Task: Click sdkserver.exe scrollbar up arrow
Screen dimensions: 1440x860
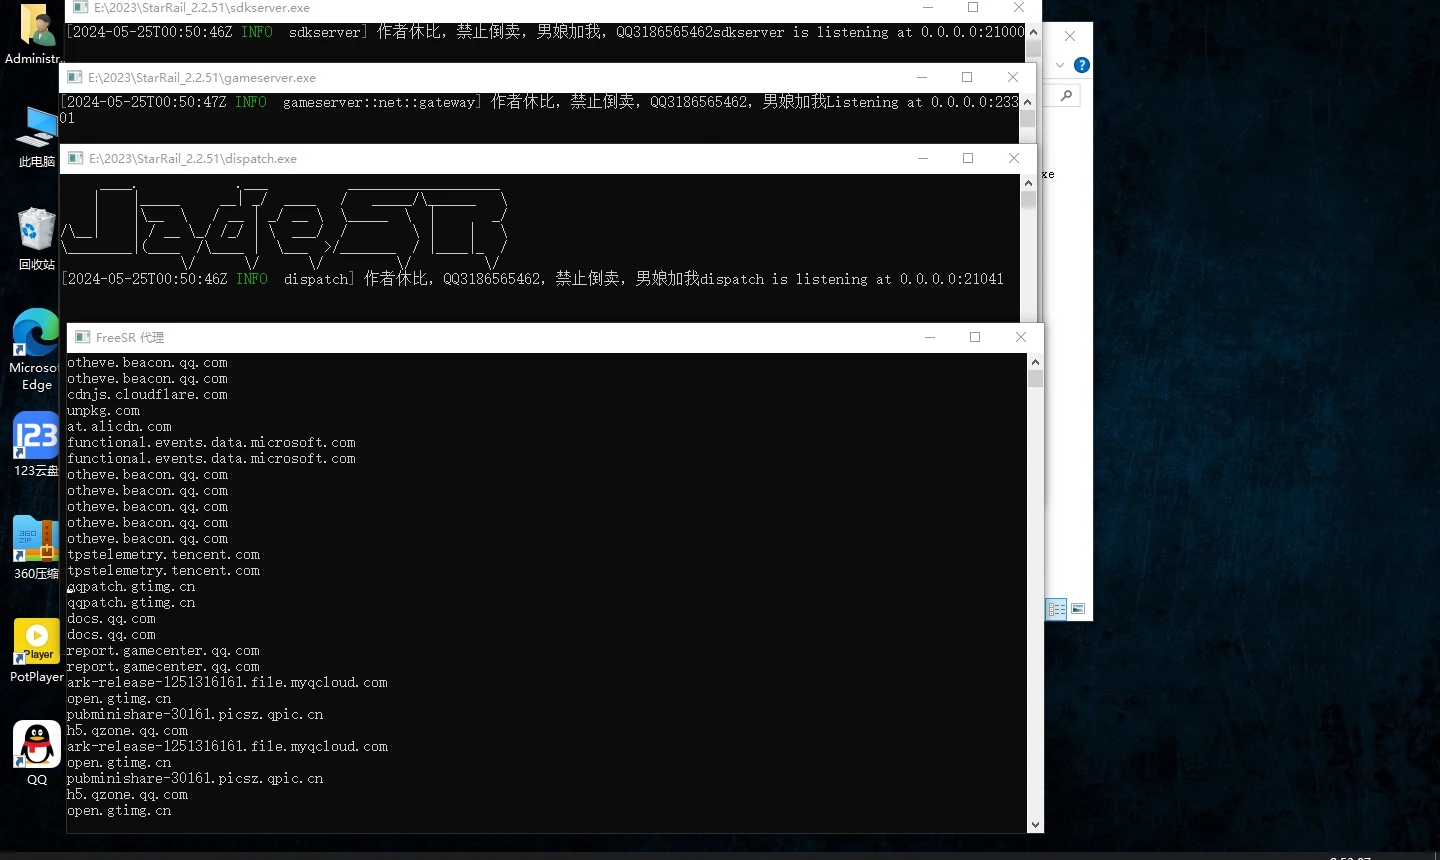Action: tap(1033, 32)
